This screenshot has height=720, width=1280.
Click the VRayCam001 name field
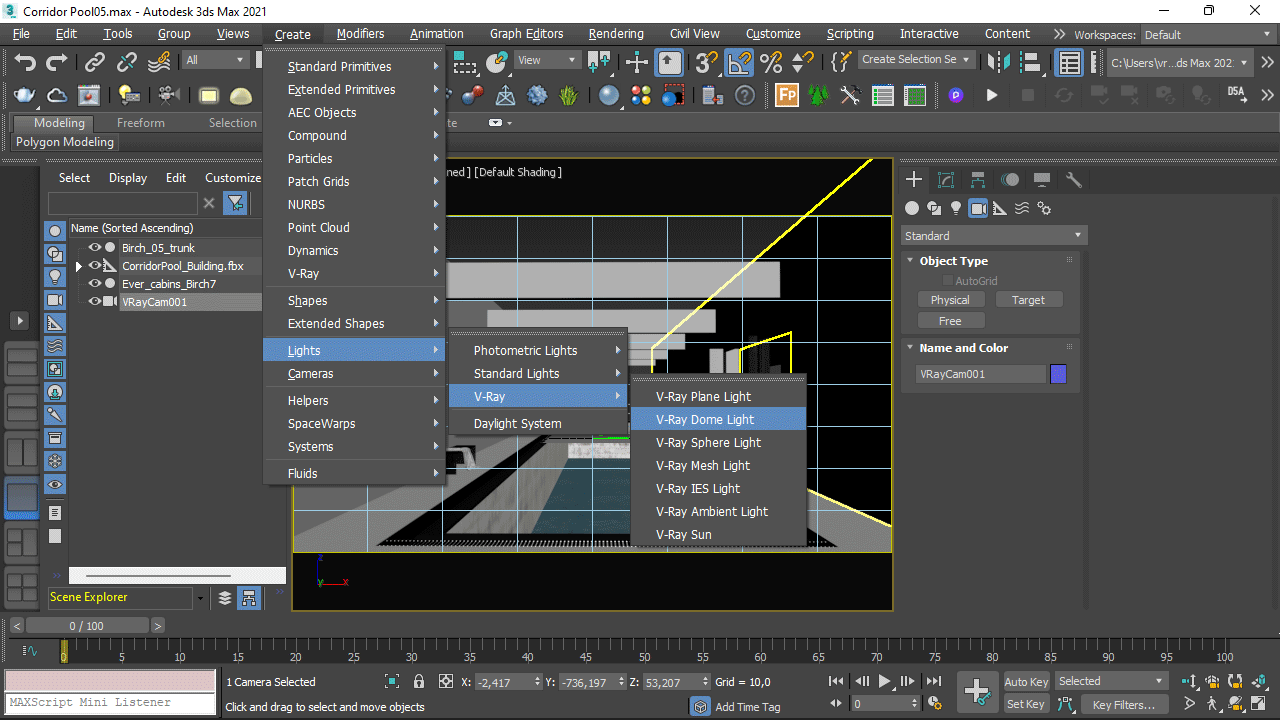pyautogui.click(x=980, y=374)
